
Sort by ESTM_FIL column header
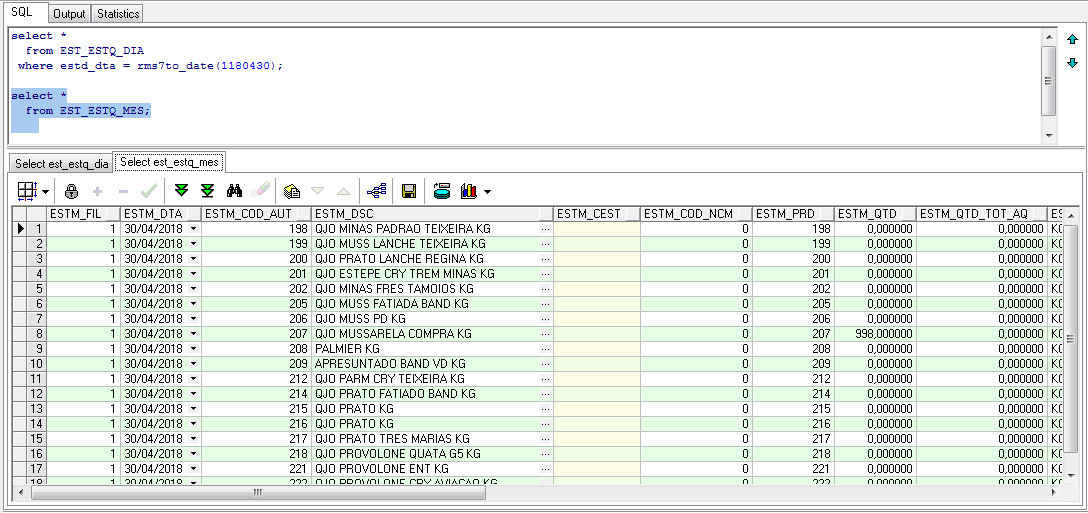click(x=83, y=214)
